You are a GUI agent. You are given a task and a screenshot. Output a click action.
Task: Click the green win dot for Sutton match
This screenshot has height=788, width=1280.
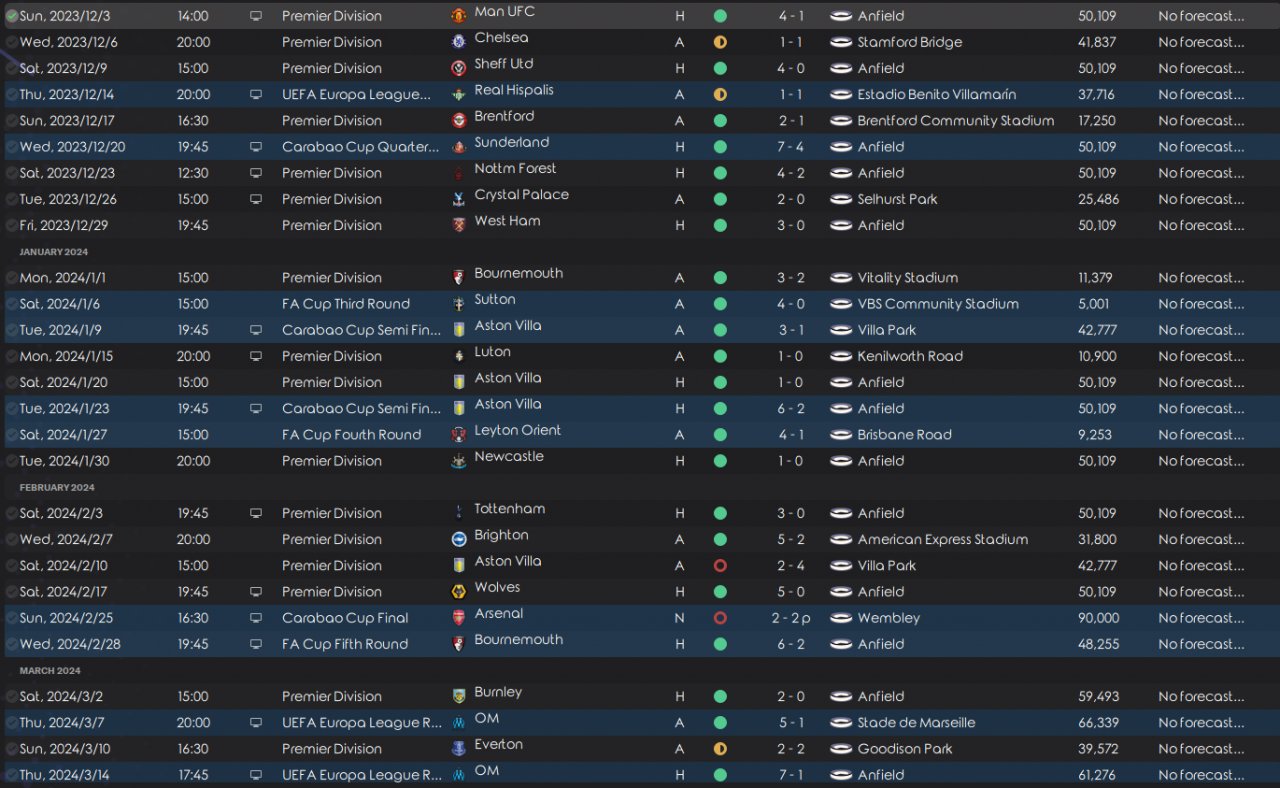coord(720,304)
